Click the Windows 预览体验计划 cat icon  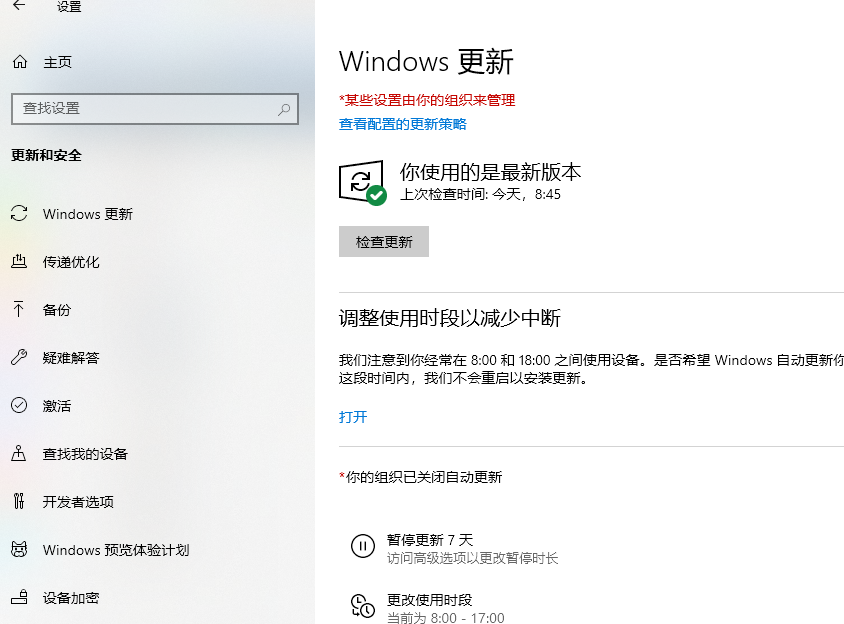(x=19, y=549)
